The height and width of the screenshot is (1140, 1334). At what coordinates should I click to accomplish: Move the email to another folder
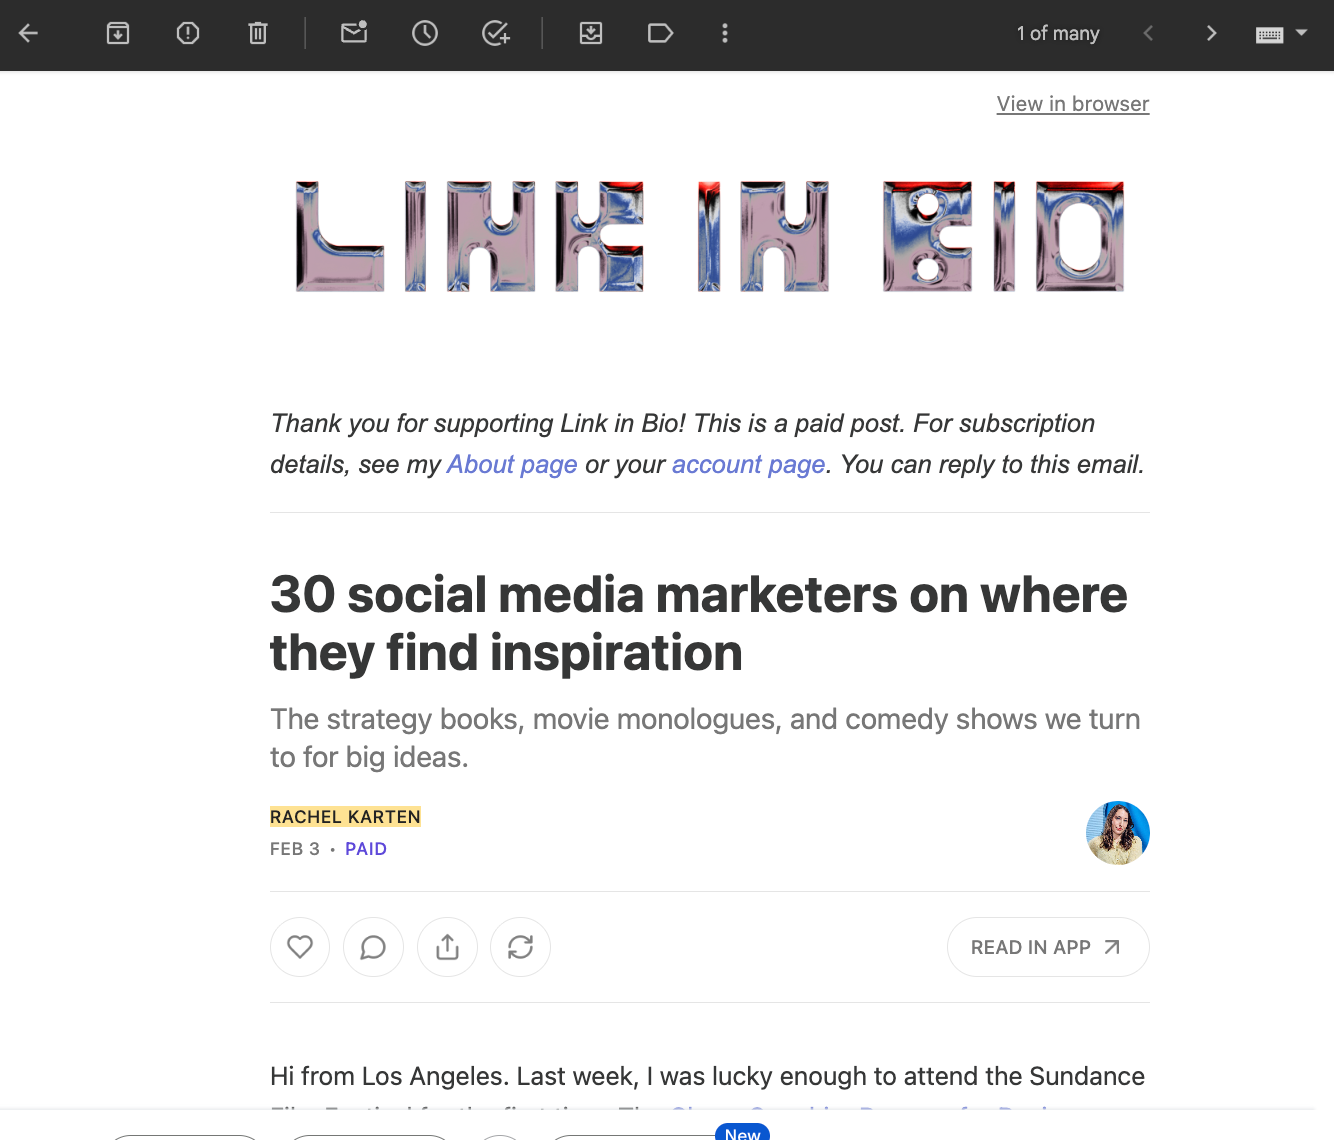tap(591, 33)
